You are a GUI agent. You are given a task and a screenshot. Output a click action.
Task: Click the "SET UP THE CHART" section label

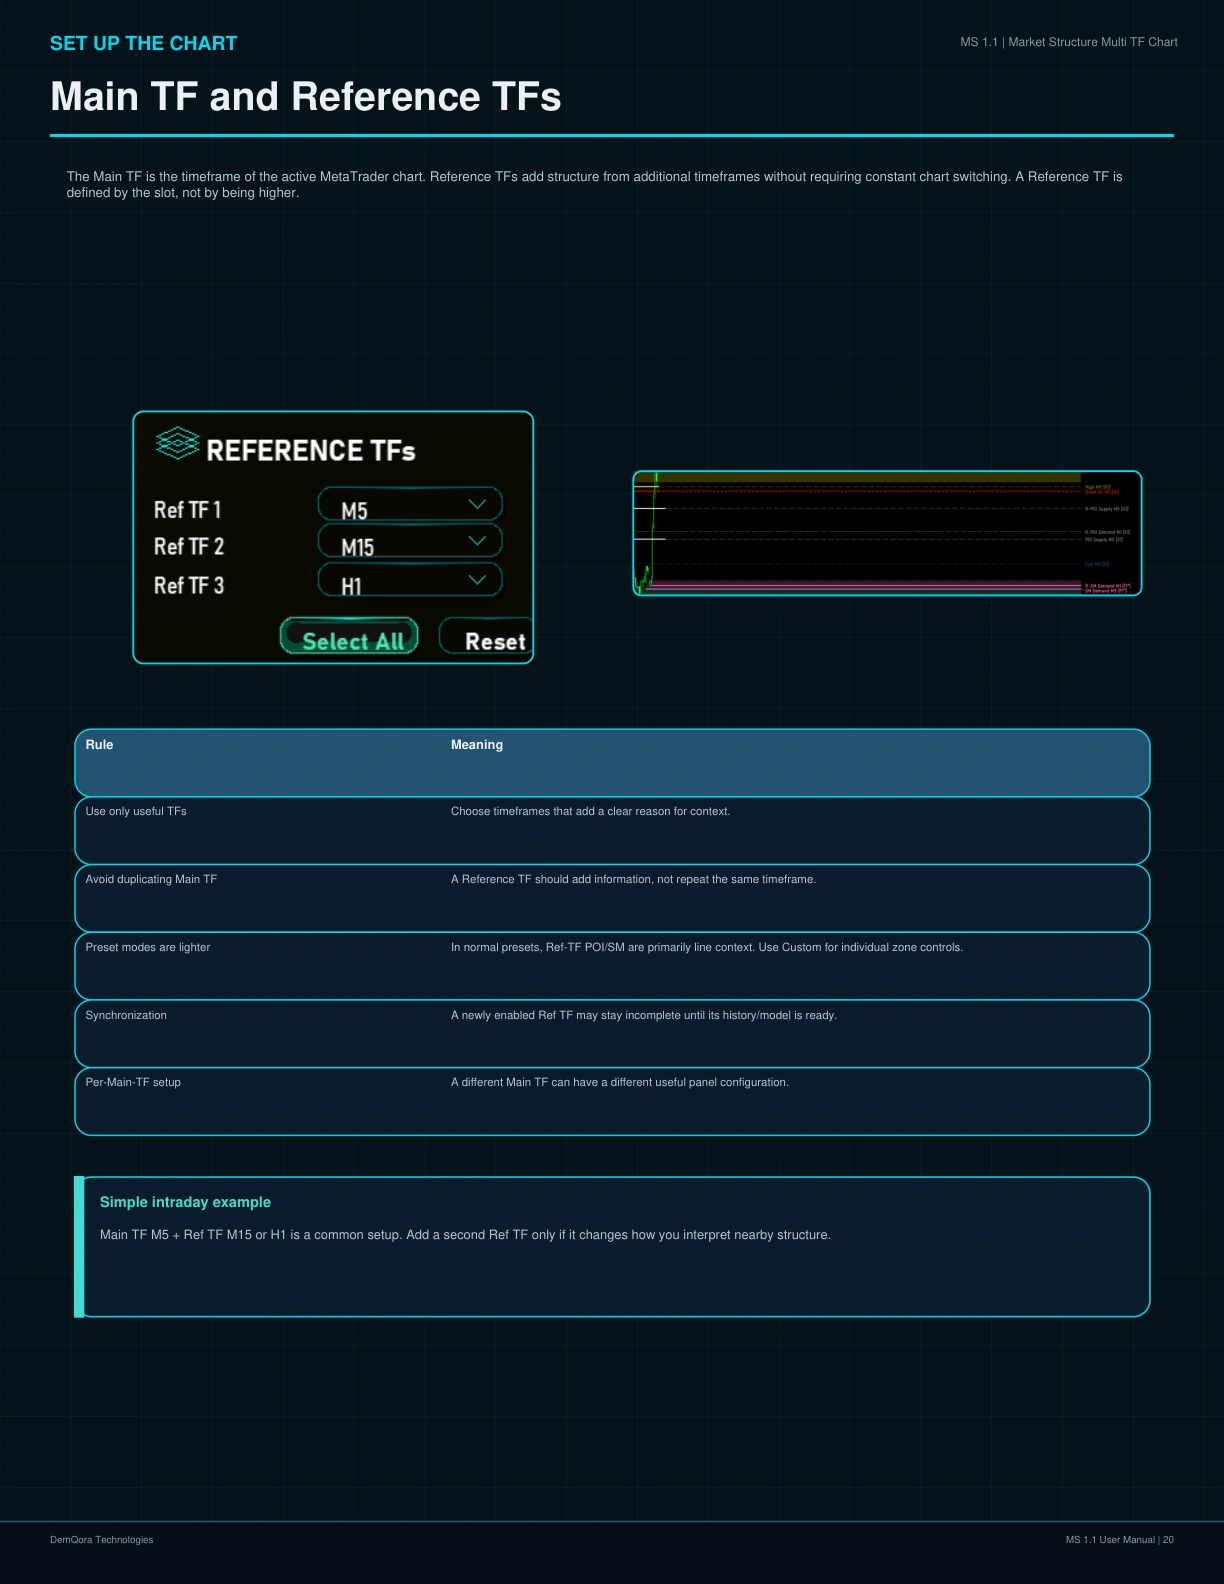click(143, 43)
